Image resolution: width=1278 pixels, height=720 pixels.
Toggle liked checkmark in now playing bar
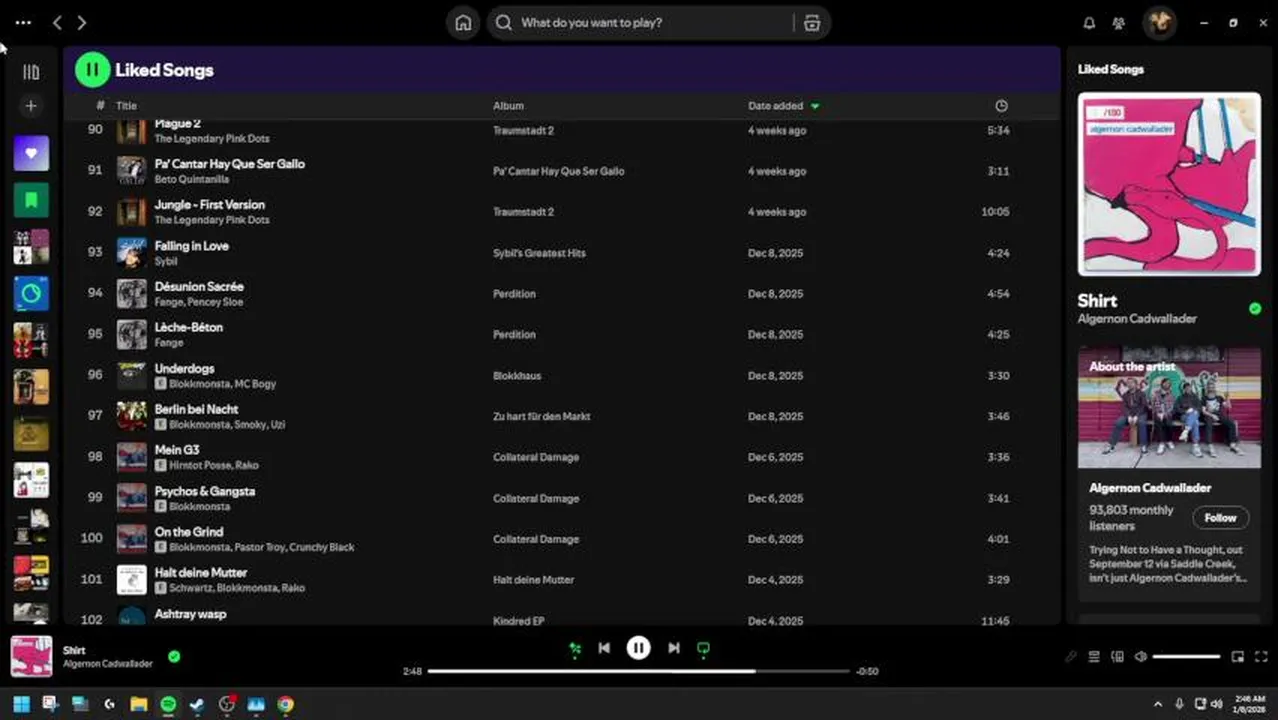[x=174, y=657]
